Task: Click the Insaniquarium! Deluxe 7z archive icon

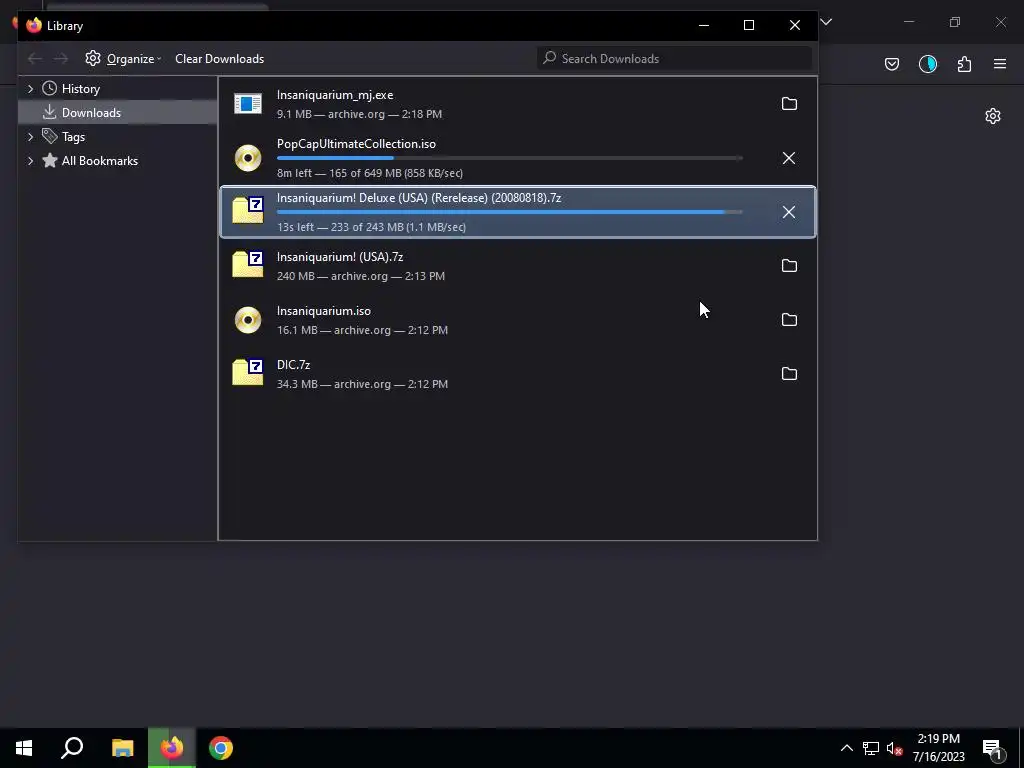Action: [x=248, y=210]
